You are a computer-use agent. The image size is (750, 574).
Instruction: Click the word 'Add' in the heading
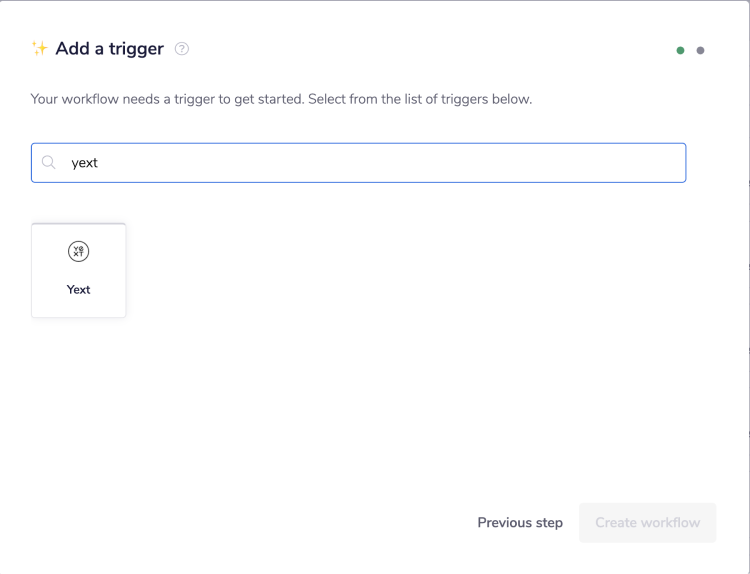point(73,49)
